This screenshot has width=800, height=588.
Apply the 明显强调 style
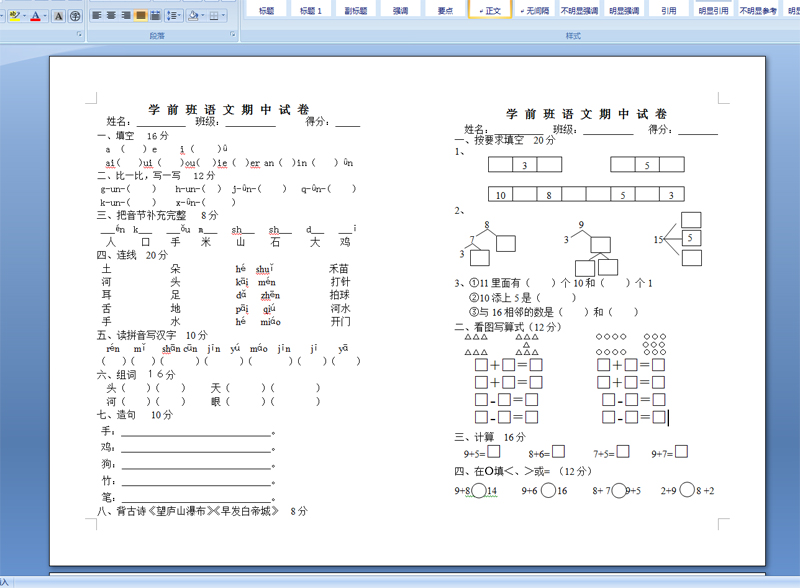(x=624, y=10)
